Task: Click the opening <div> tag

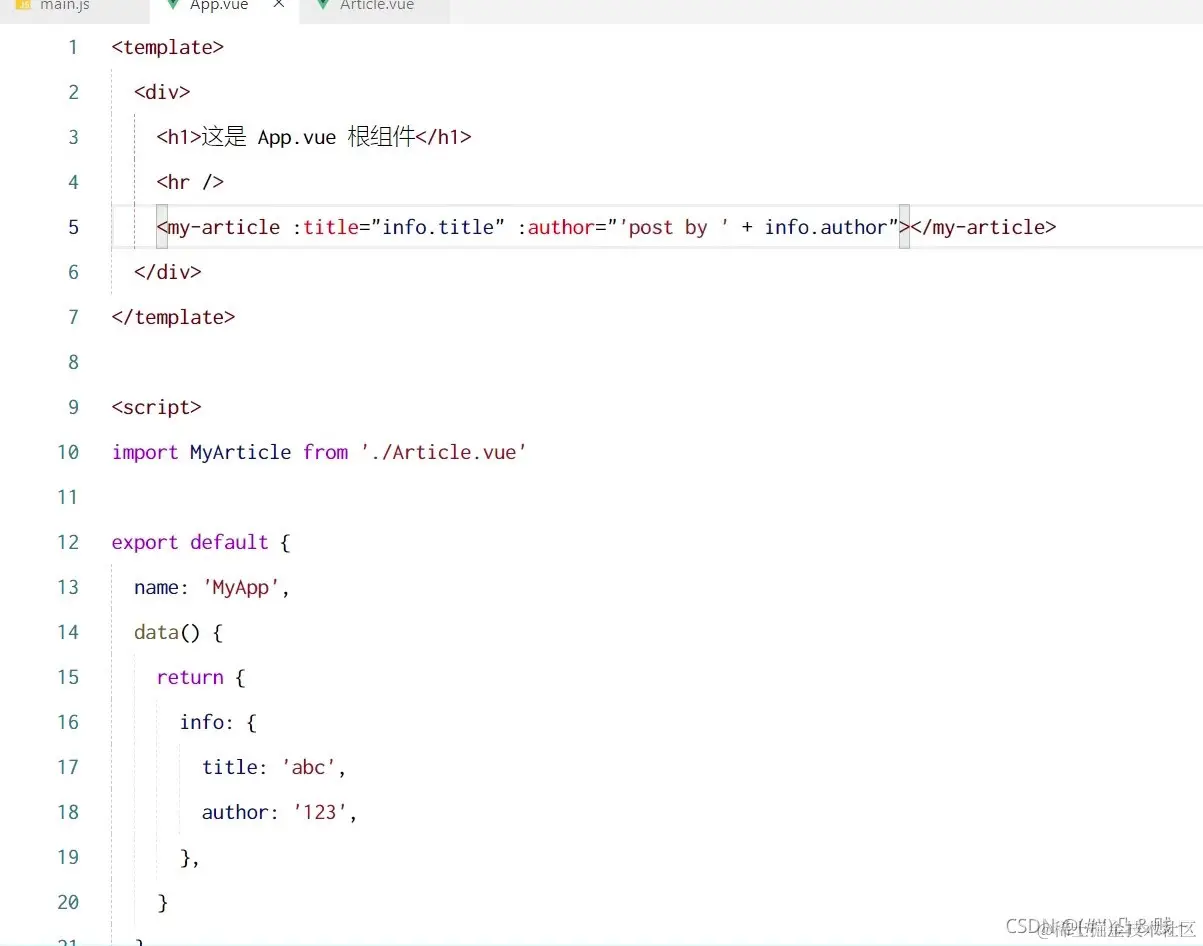Action: tap(162, 93)
